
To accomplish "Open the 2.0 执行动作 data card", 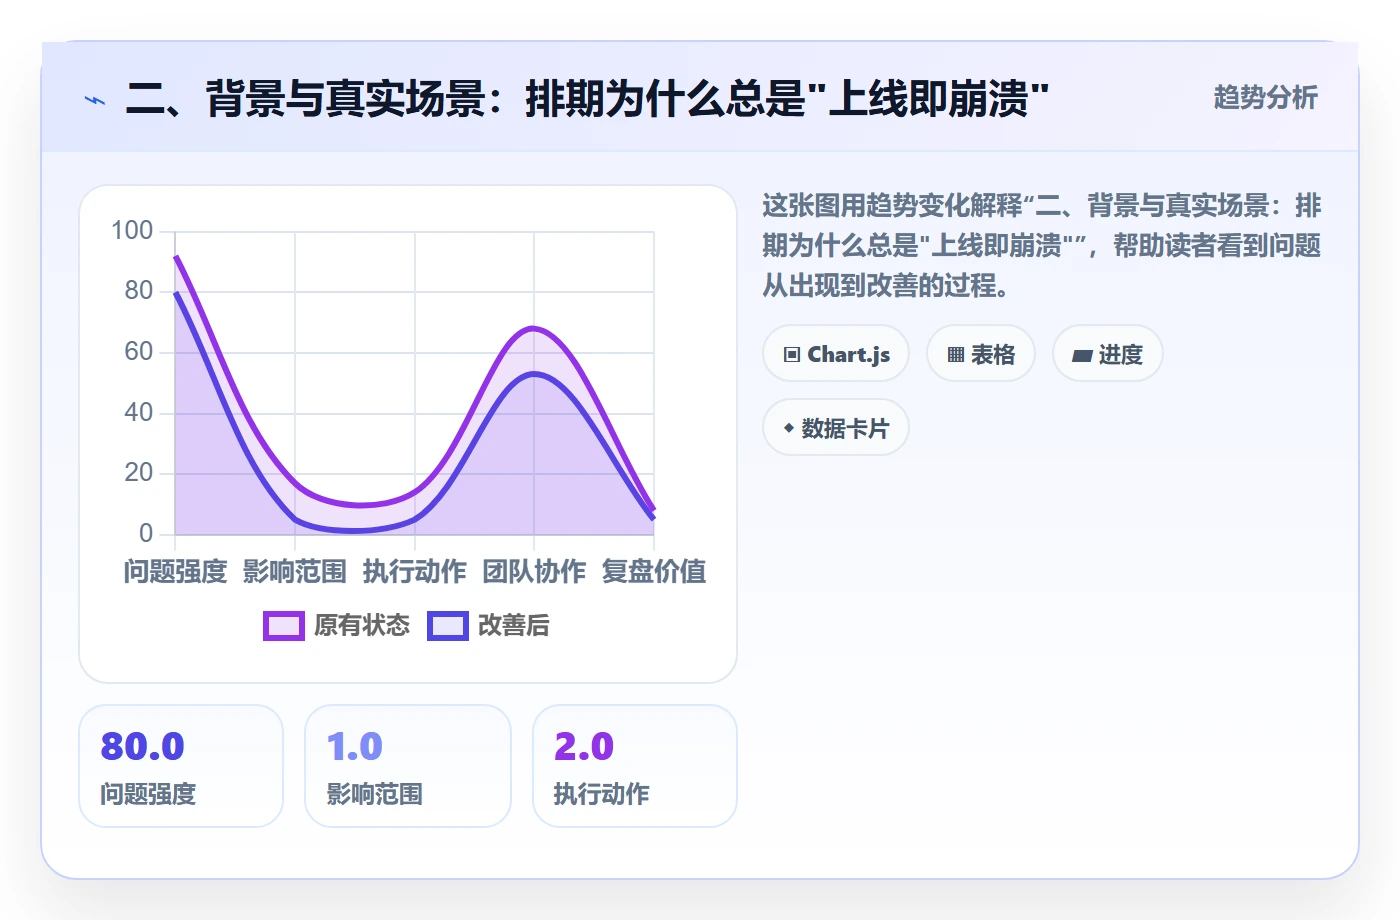I will tap(635, 766).
